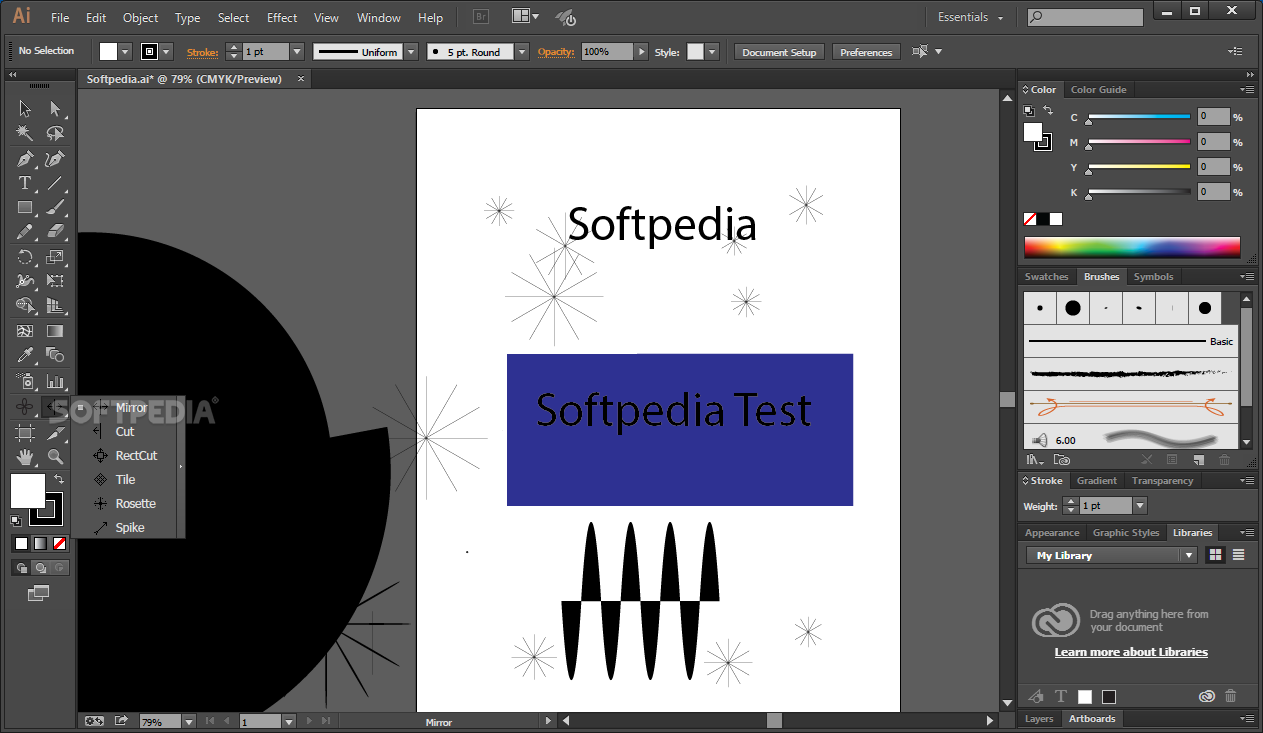
Task: Select the Column Graph tool
Action: [x=55, y=381]
